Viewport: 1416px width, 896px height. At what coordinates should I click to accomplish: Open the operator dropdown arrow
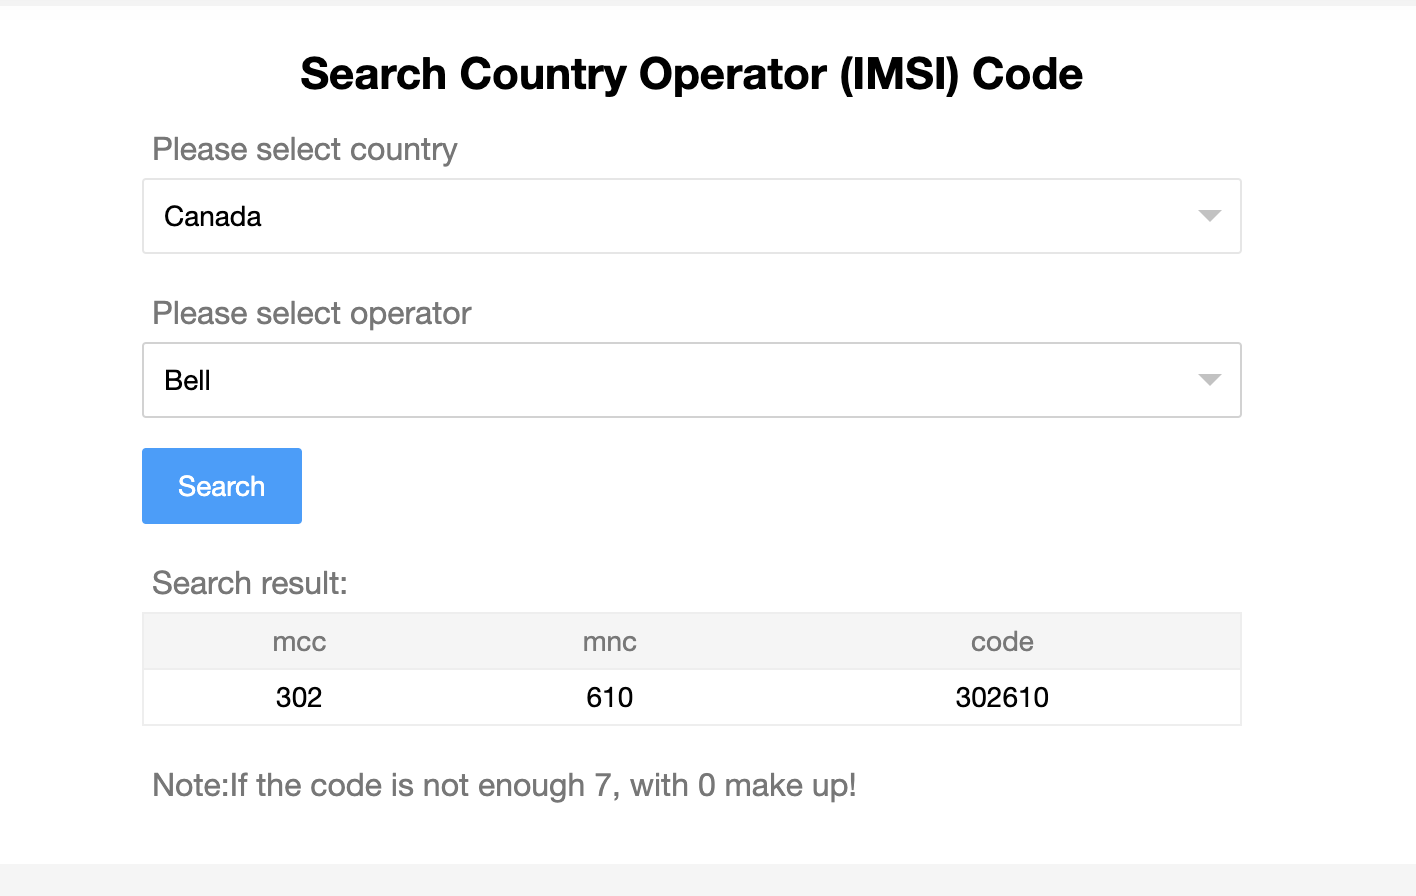1209,380
